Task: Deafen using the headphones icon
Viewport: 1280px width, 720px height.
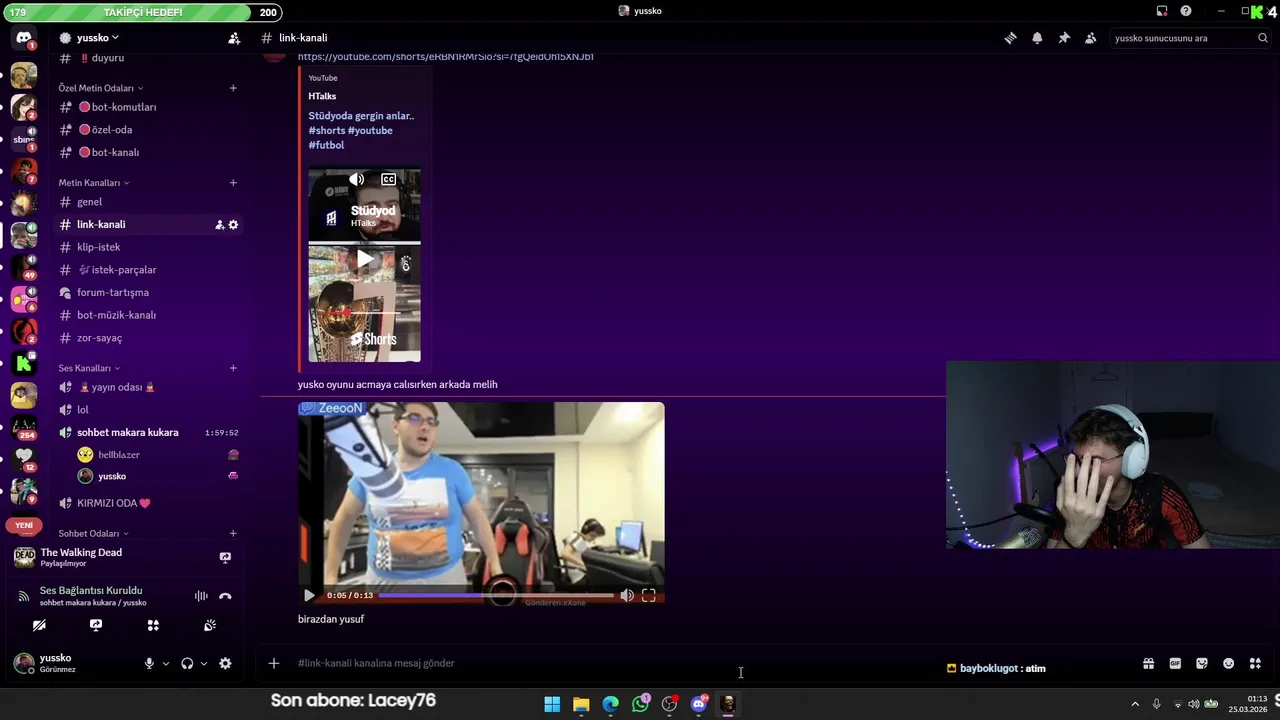Action: [187, 663]
